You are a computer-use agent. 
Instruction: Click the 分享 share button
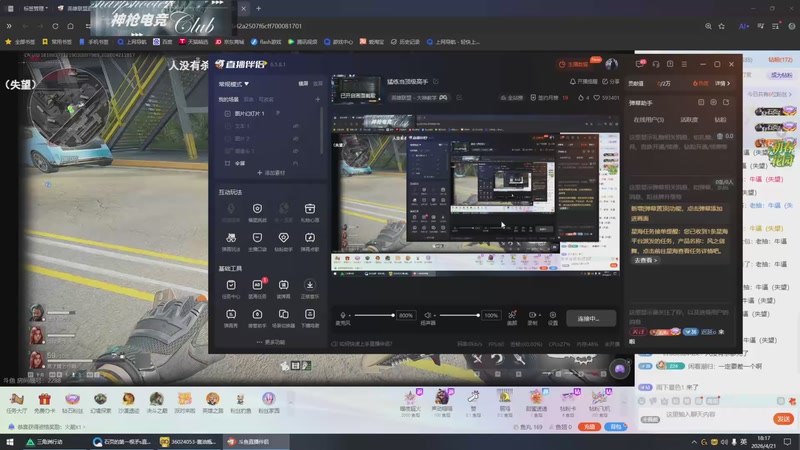611,82
